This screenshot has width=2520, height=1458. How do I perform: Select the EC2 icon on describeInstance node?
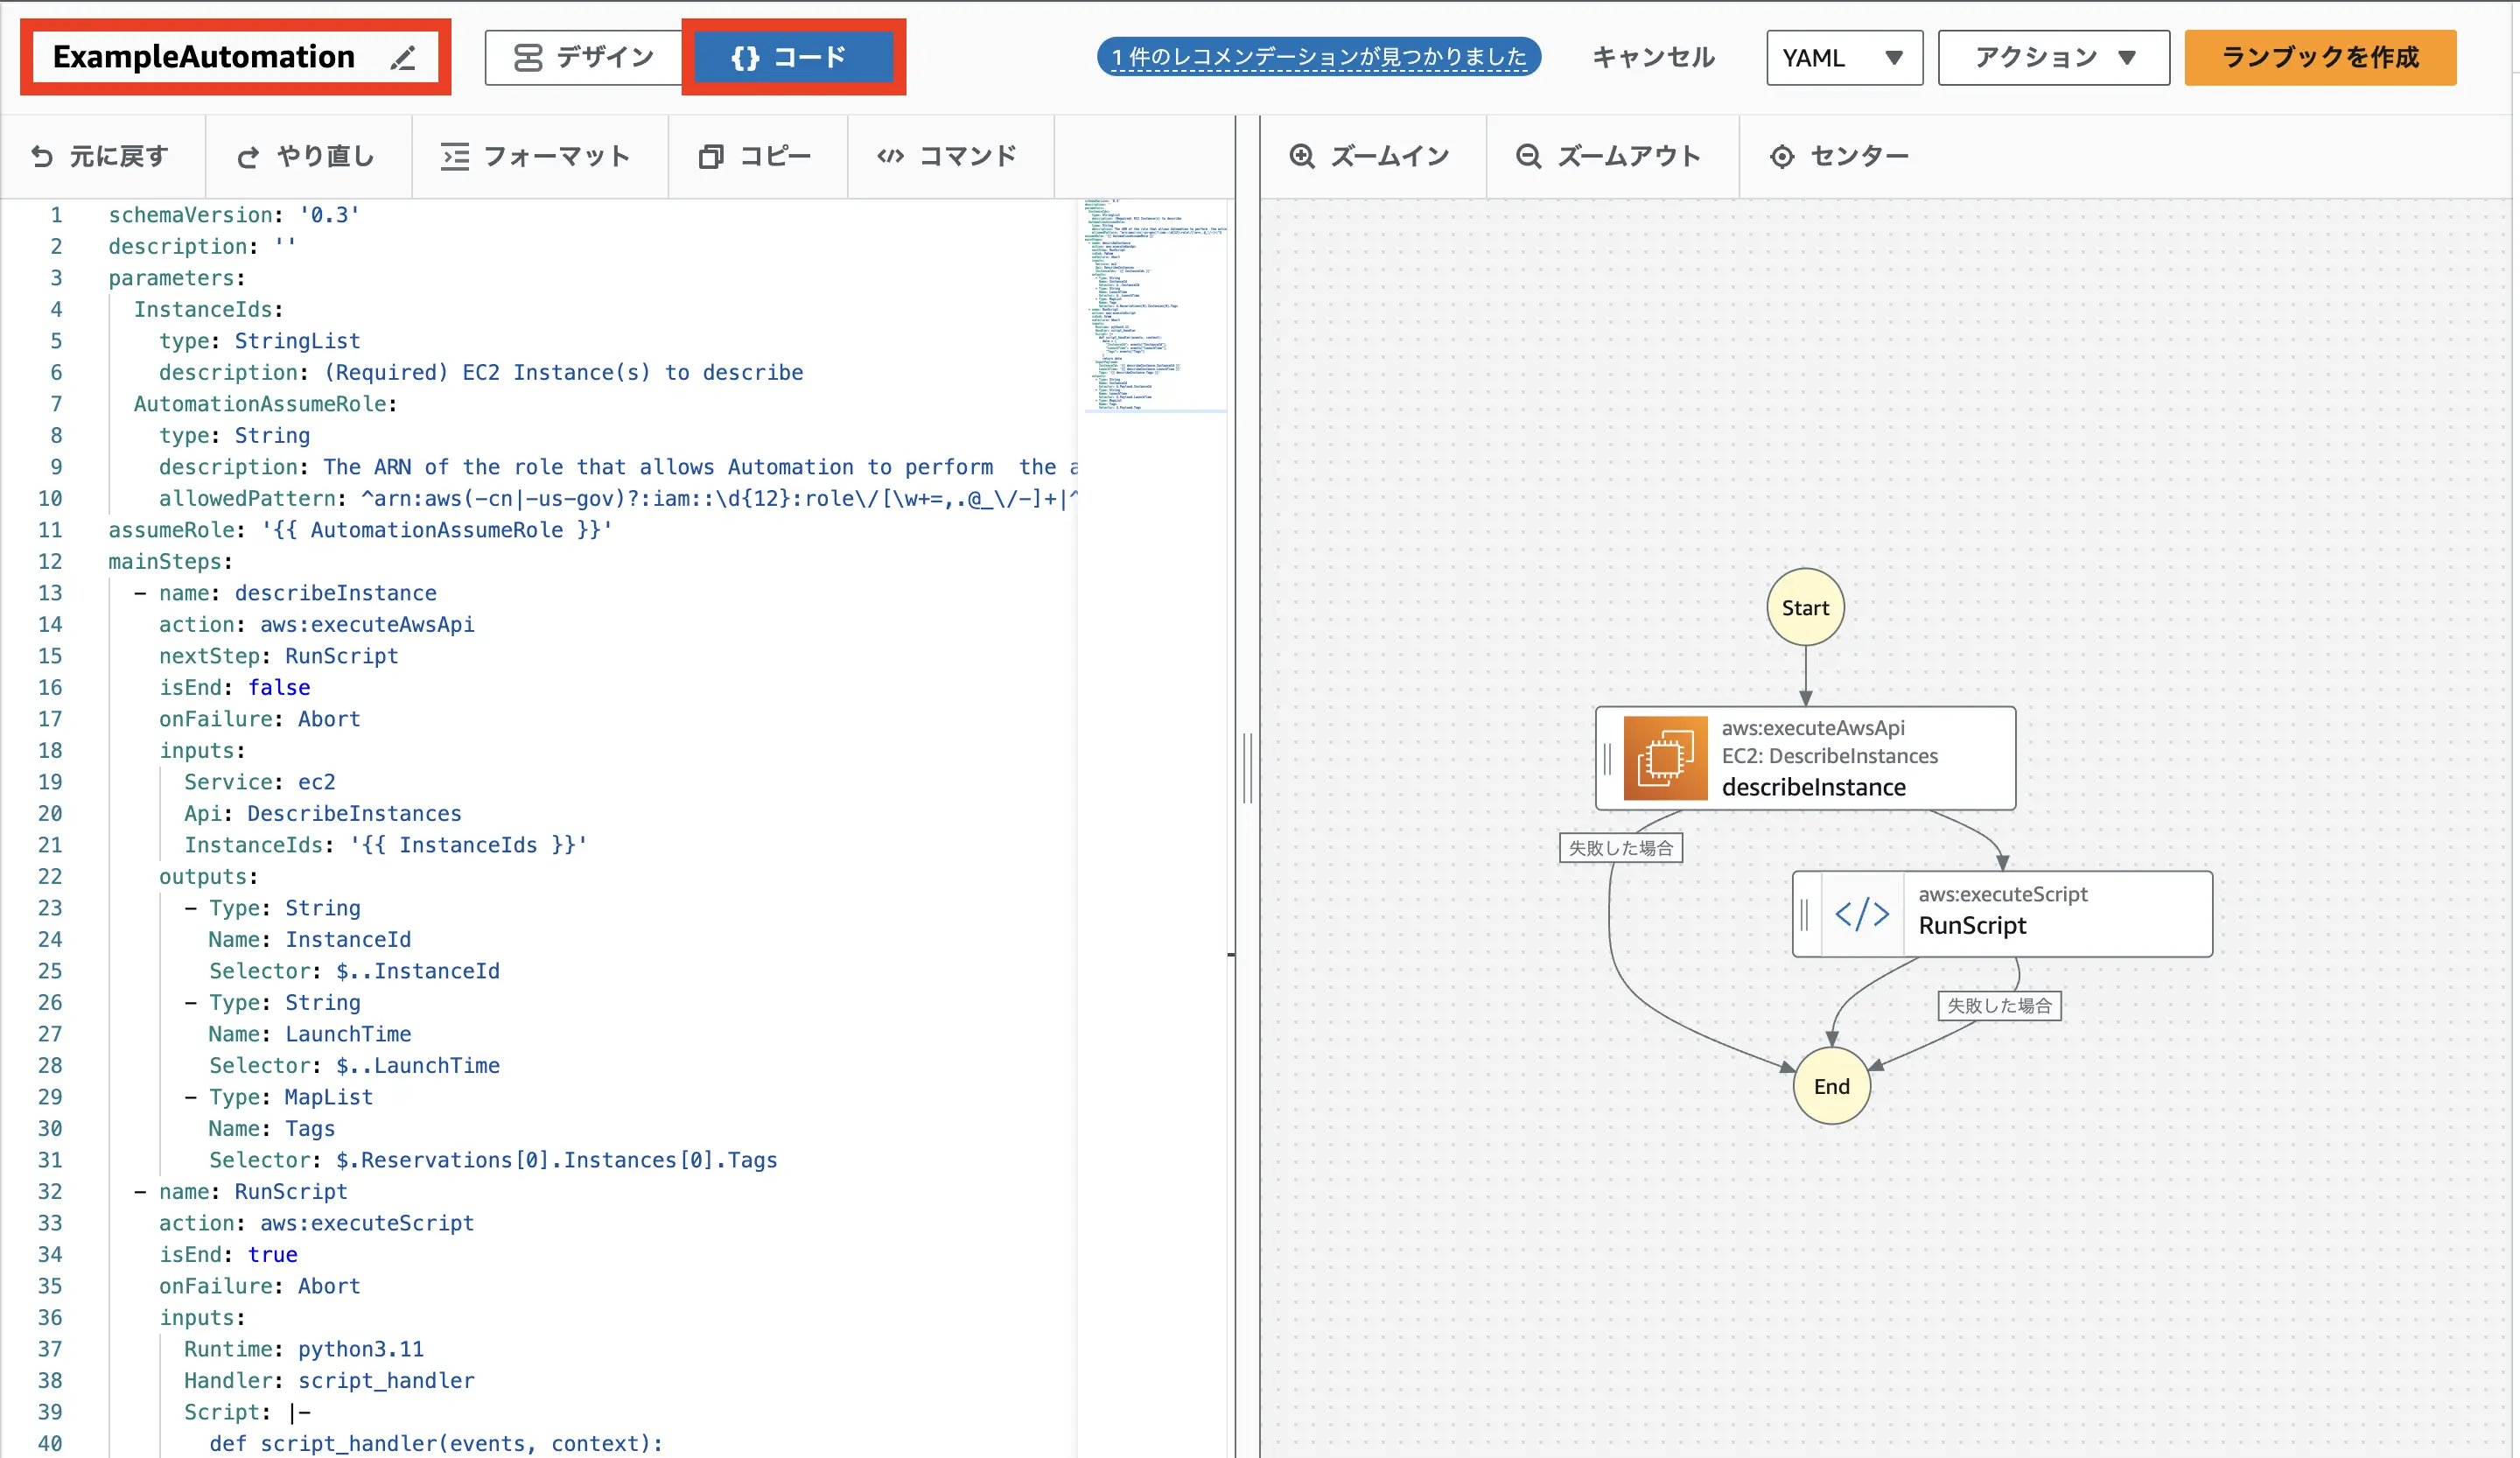(1665, 757)
